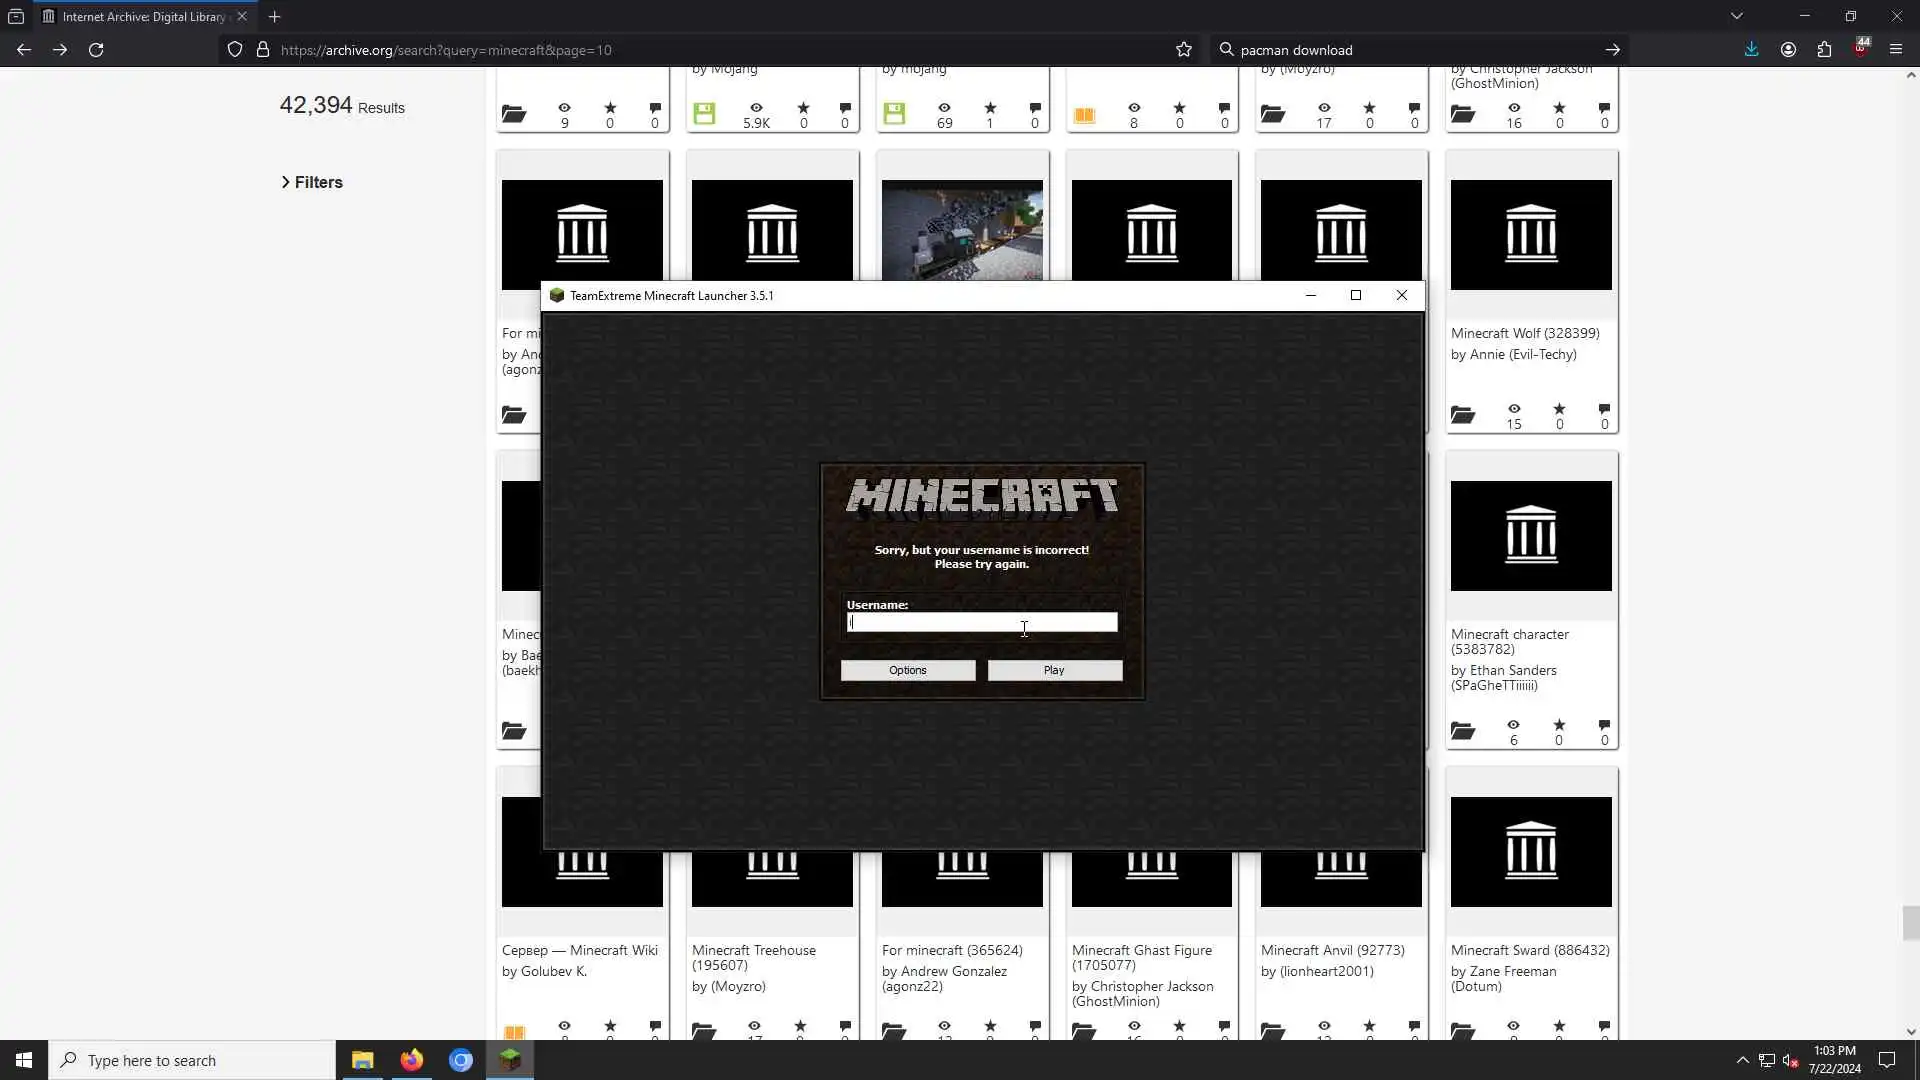This screenshot has height=1080, width=1920.
Task: Click the Minecraft launcher taskbar icon
Action: 510,1060
